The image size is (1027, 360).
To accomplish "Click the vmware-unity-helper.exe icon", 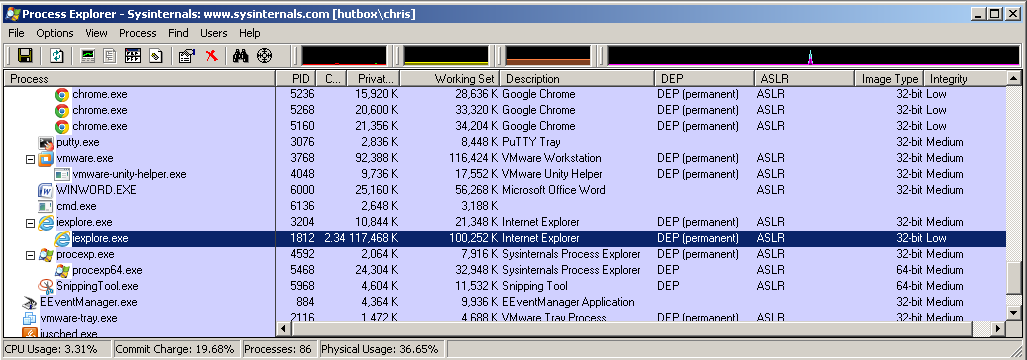I will coord(62,174).
